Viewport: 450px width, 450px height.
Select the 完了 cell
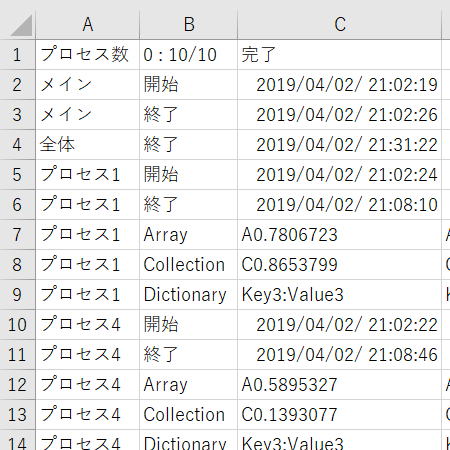tap(340, 55)
